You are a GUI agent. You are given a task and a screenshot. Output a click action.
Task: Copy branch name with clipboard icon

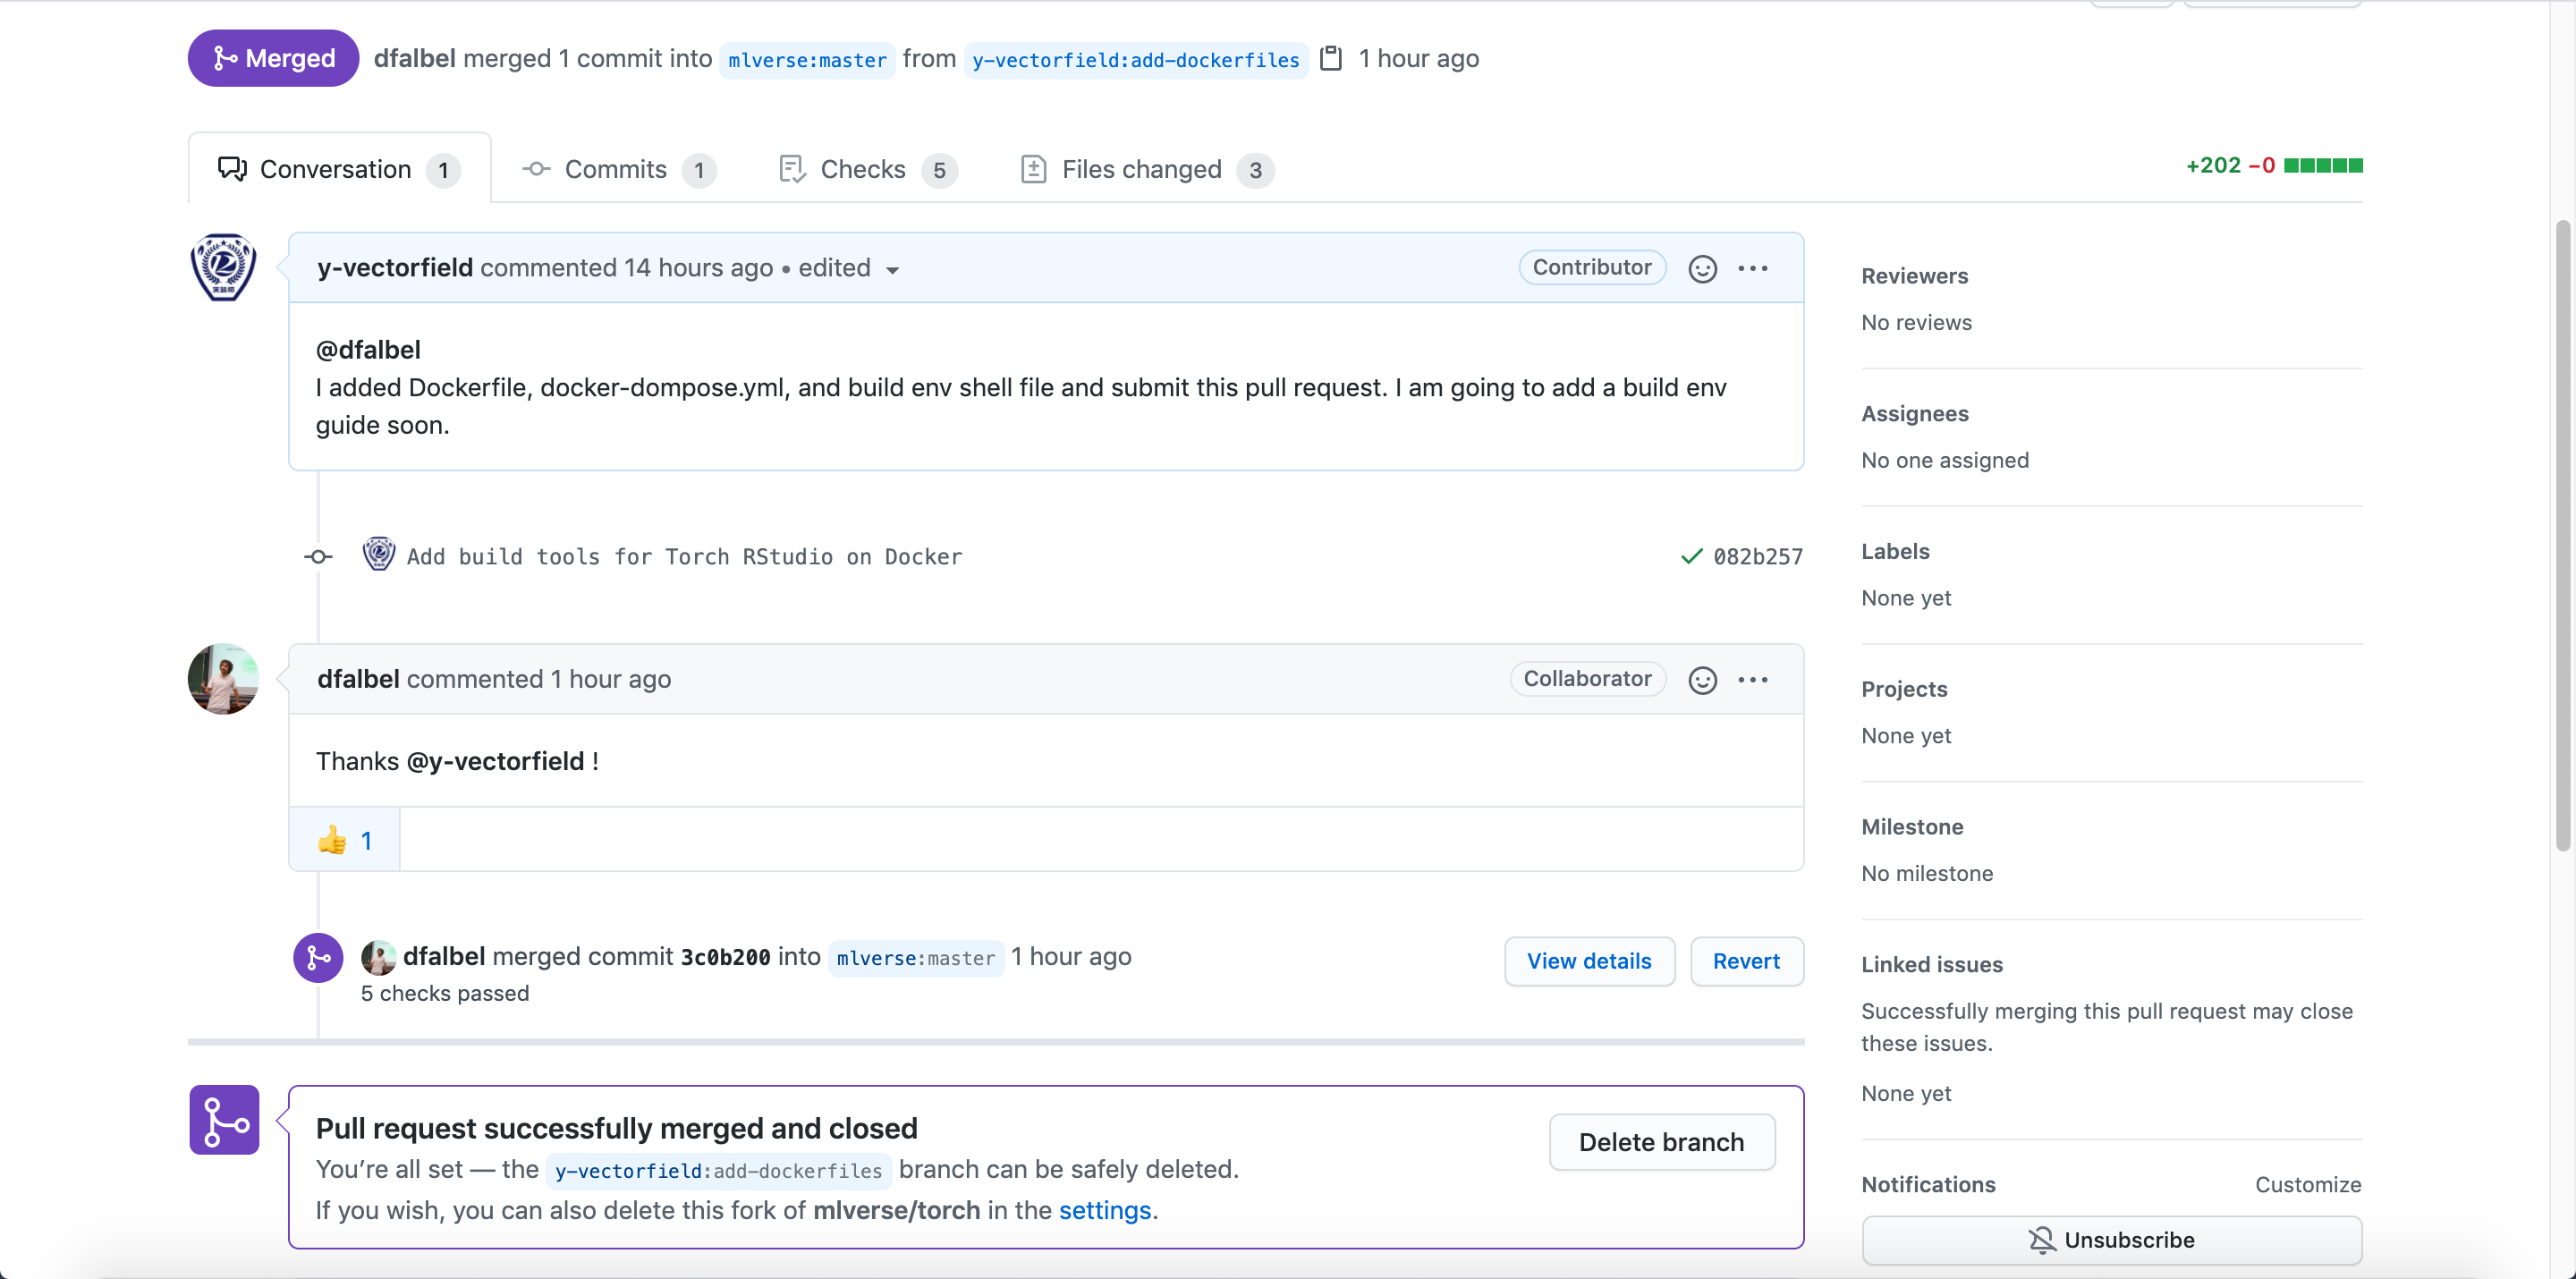[1330, 58]
